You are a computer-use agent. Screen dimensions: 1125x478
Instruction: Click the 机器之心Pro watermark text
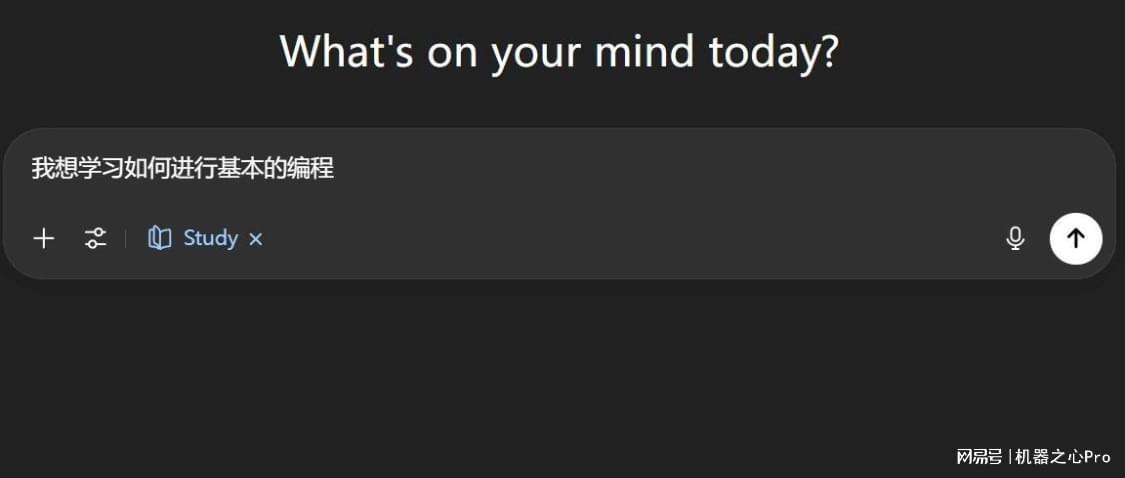(1063, 456)
